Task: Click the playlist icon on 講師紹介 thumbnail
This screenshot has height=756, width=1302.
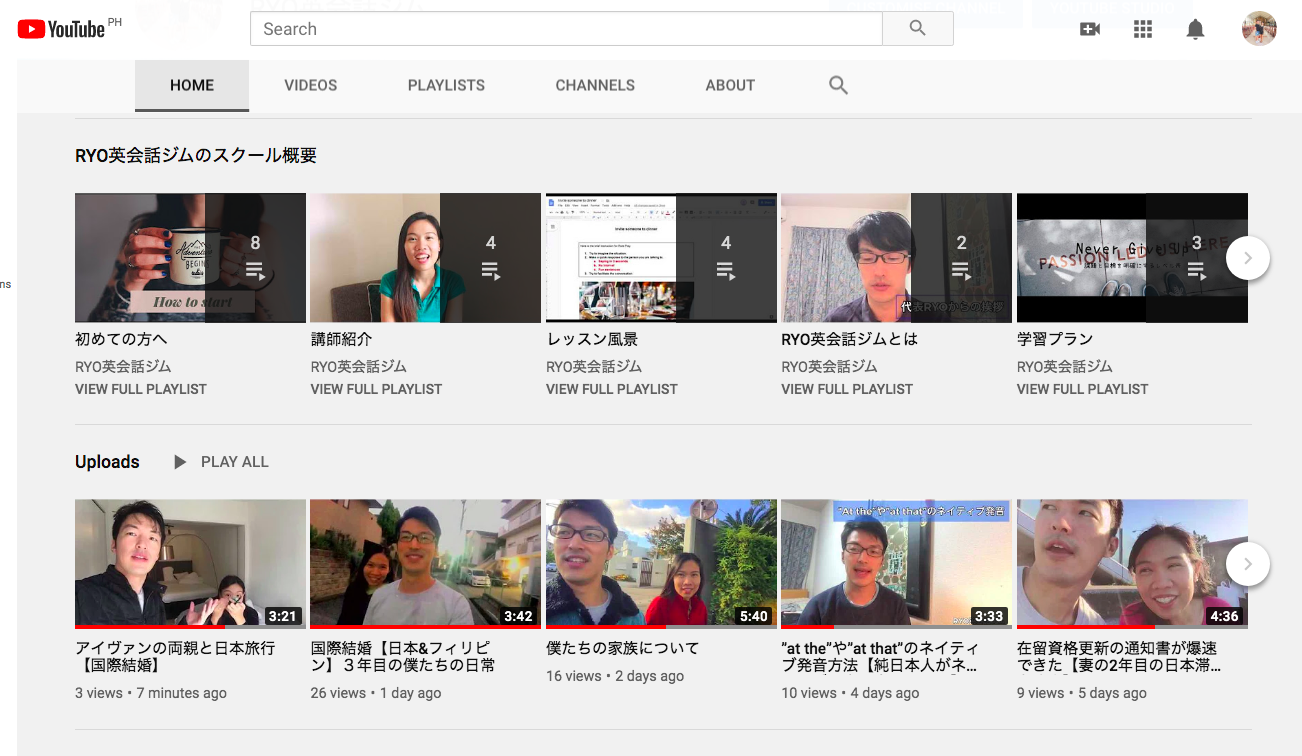Action: point(490,270)
